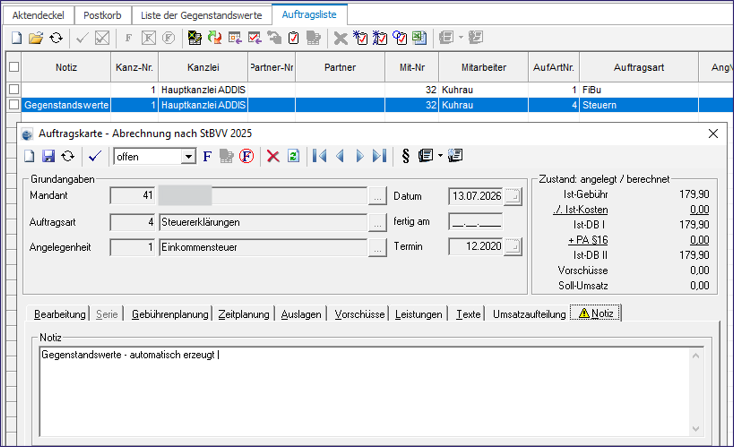This screenshot has width=734, height=447.
Task: Click red X delete icon in Auftragskarte
Action: pos(273,156)
